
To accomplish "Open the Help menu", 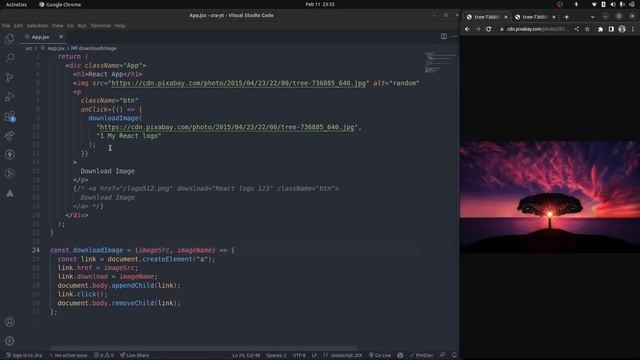I will [x=120, y=26].
